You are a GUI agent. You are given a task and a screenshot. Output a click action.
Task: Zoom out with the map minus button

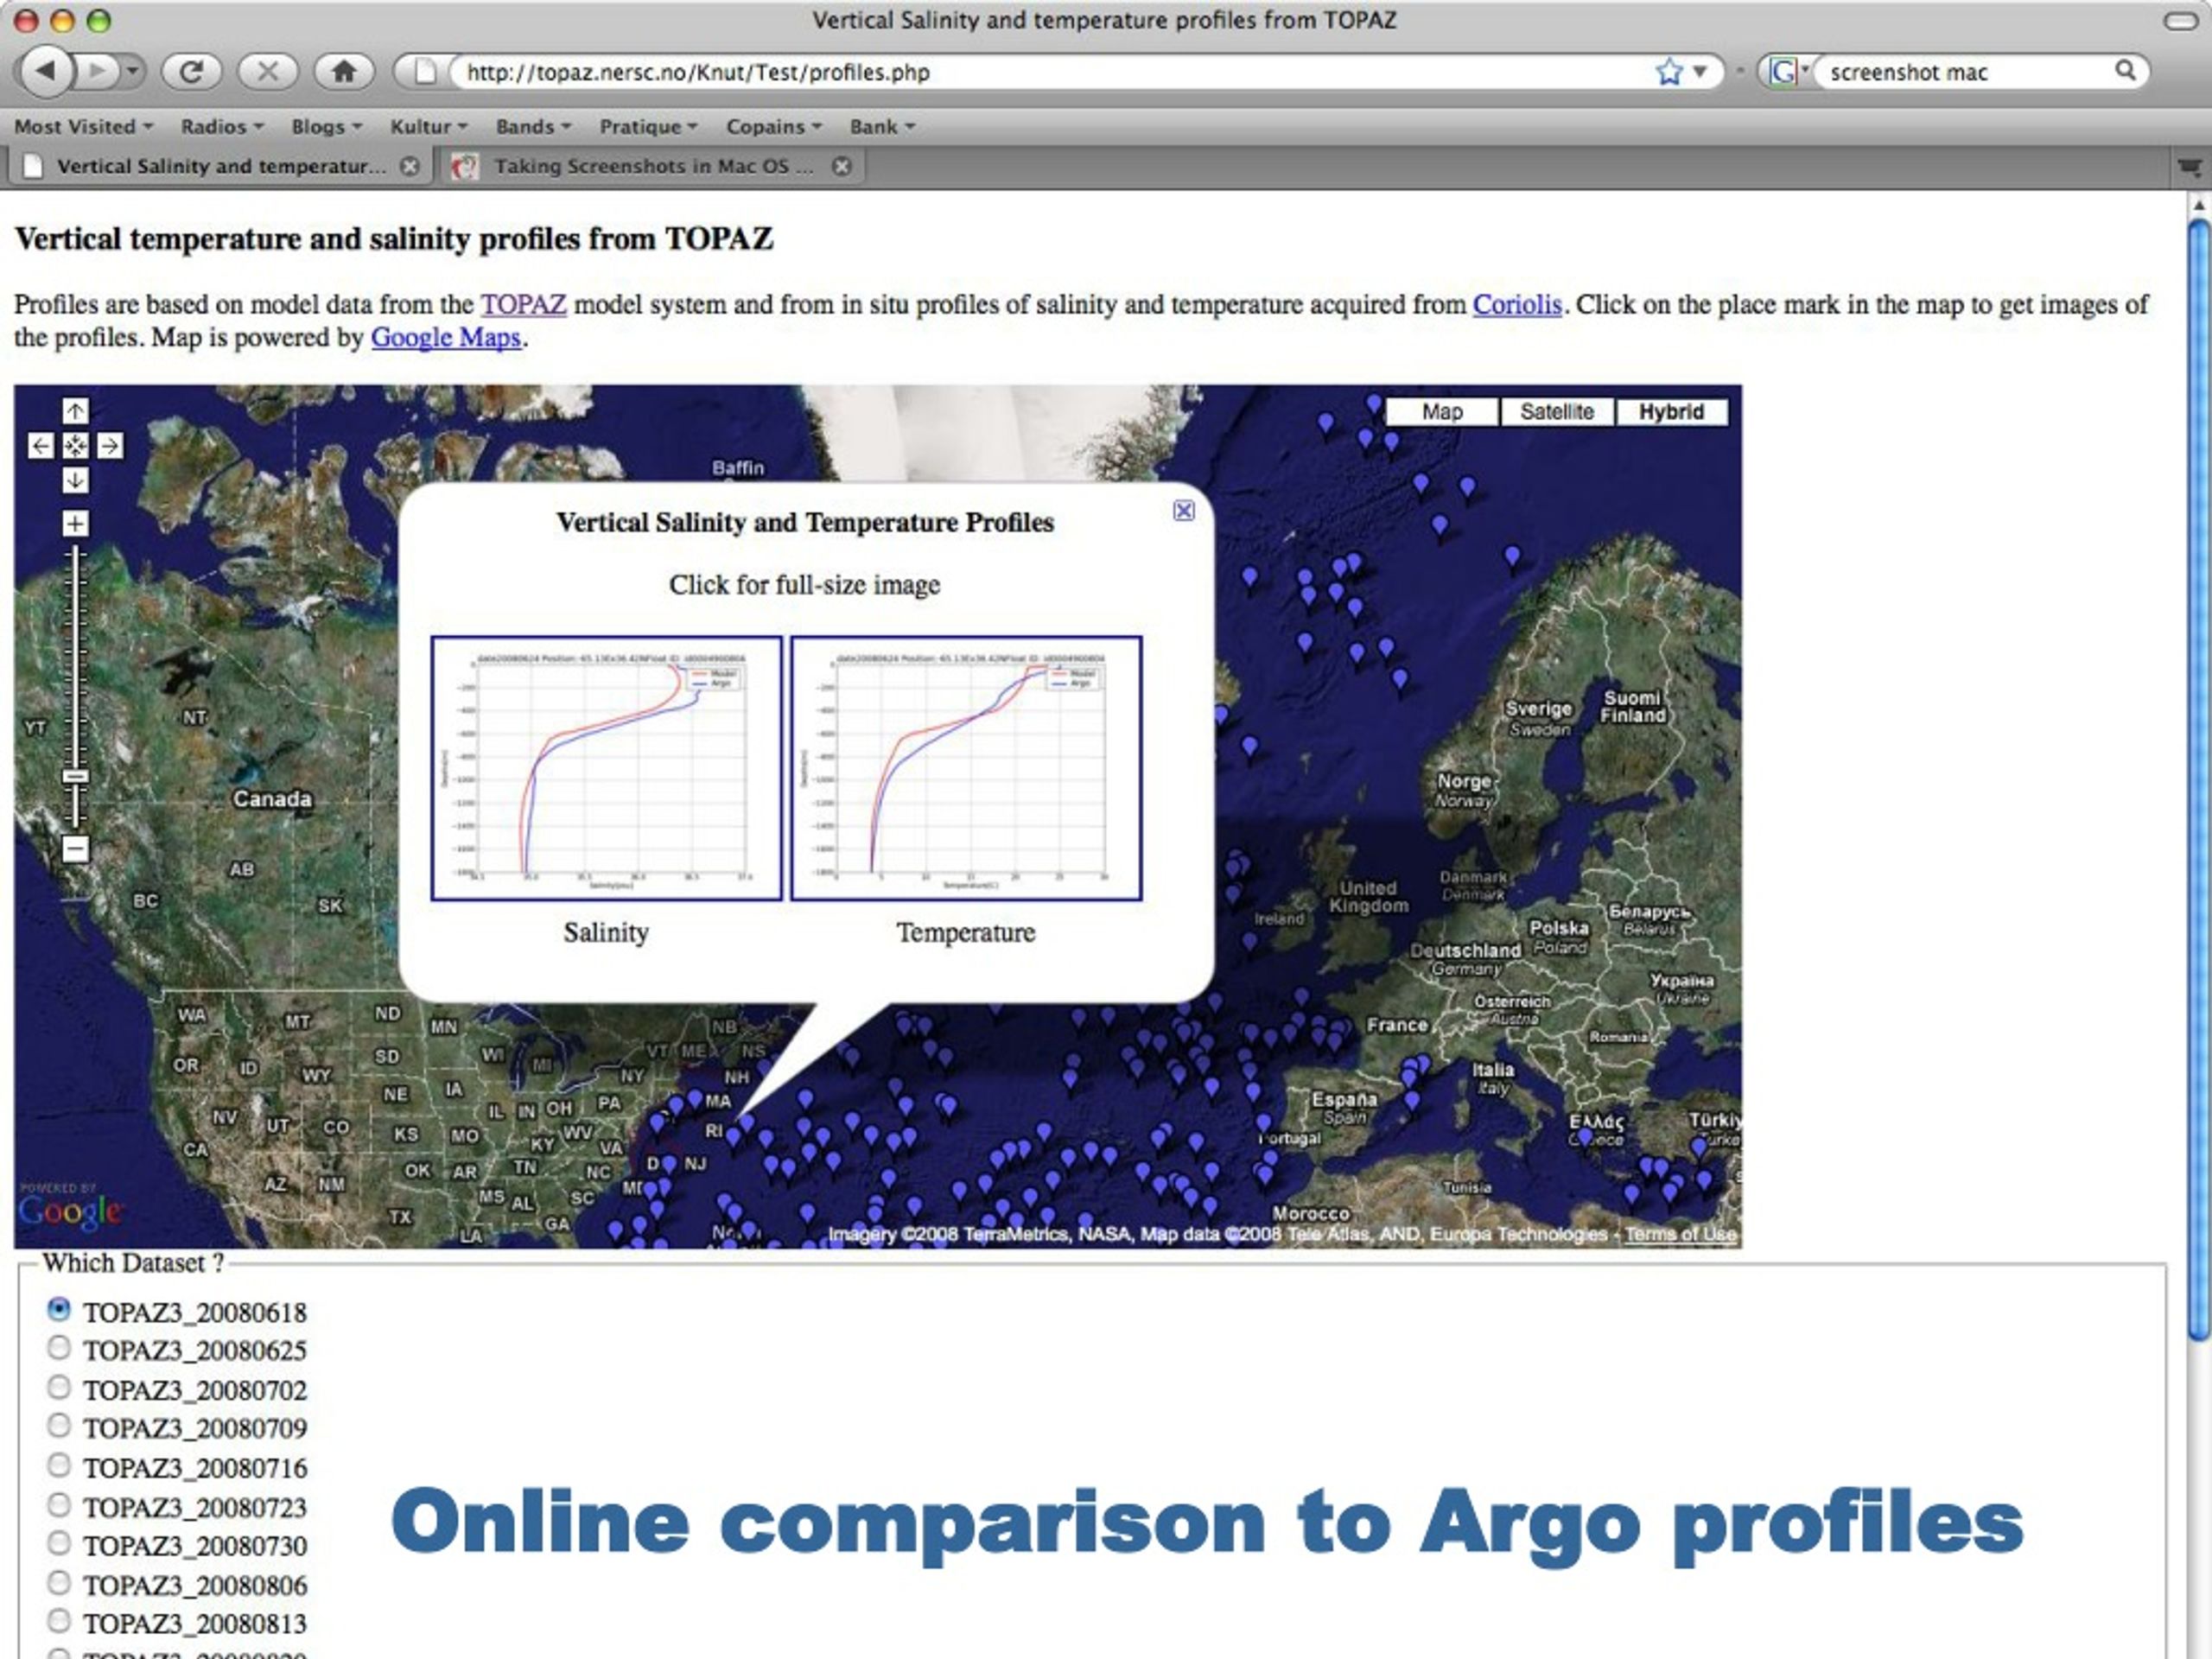coord(75,849)
